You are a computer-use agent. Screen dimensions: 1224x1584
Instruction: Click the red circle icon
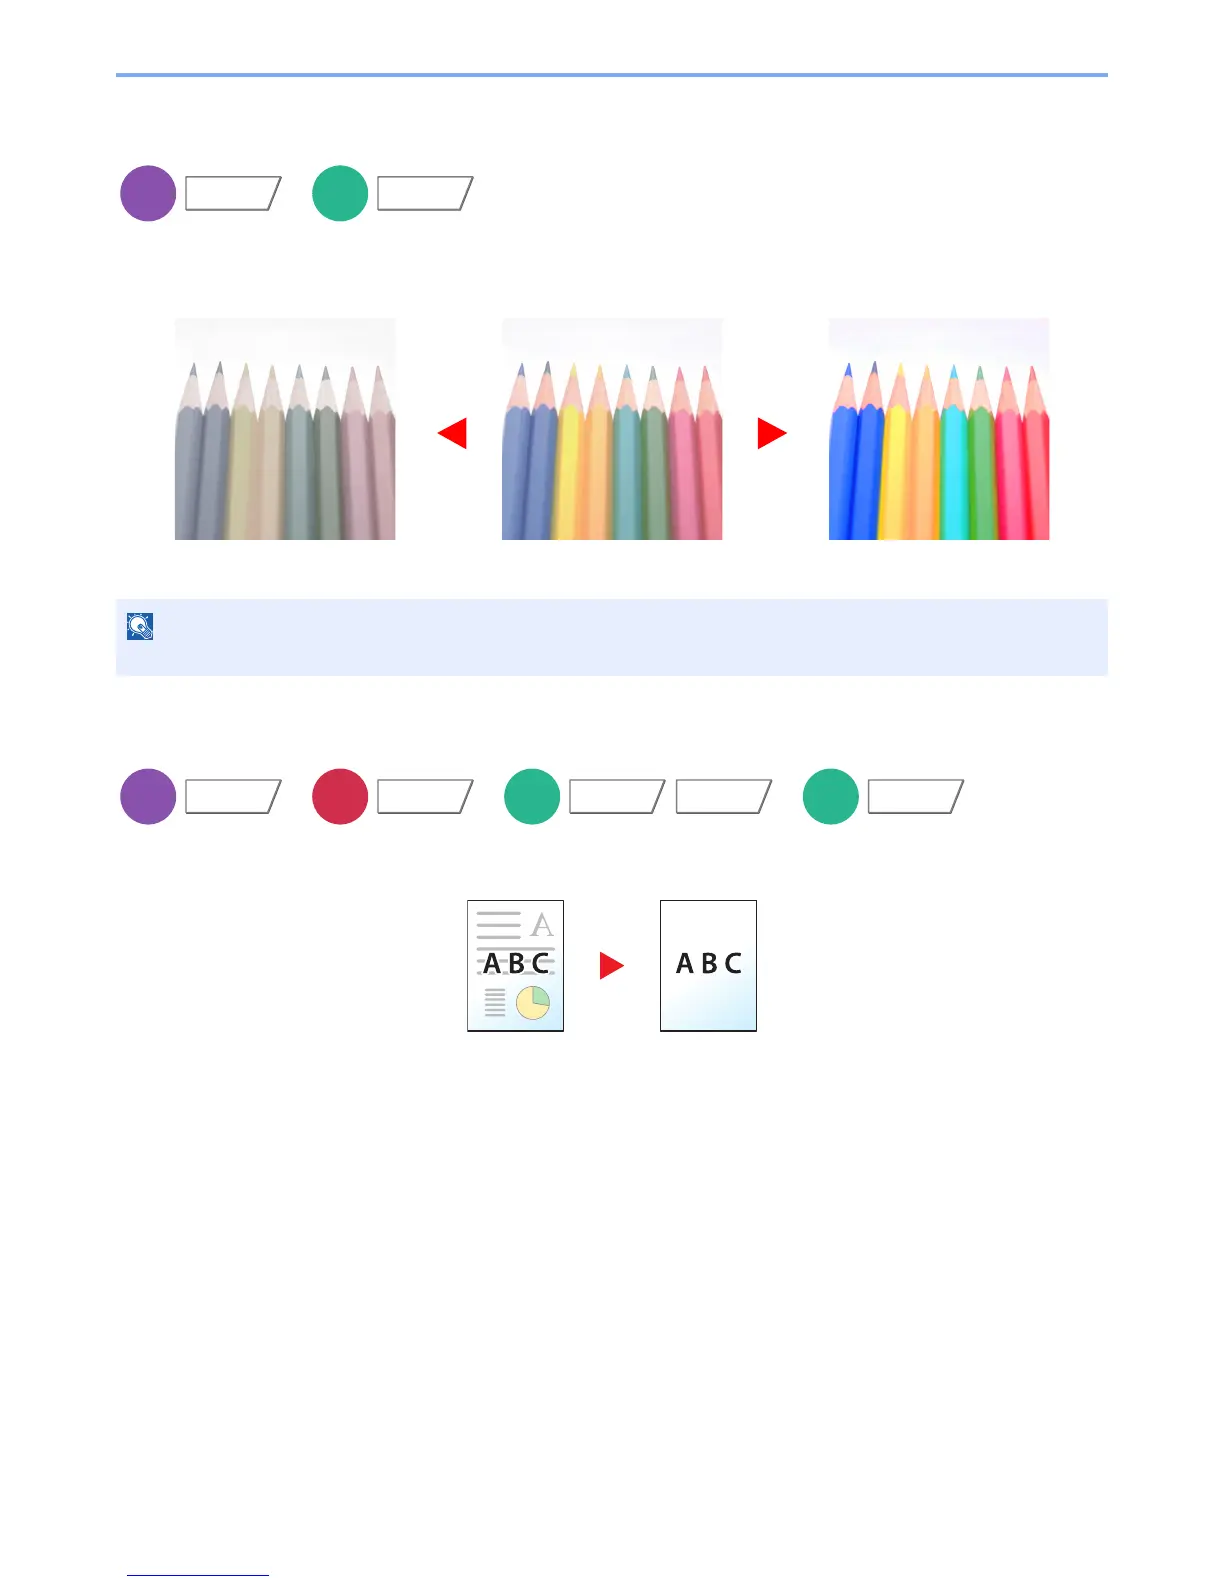[x=340, y=796]
